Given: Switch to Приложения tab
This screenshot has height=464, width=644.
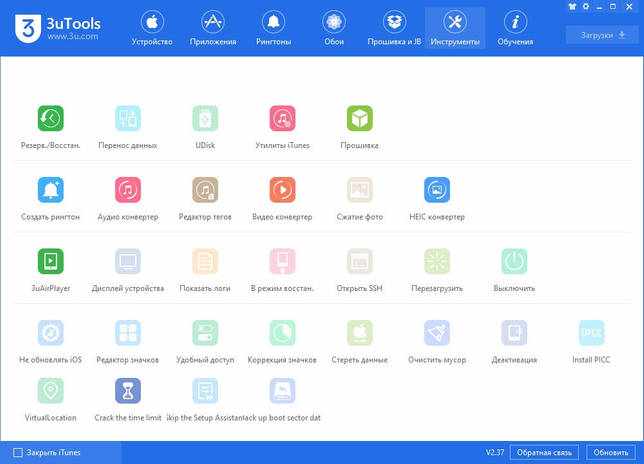Looking at the screenshot, I should [213, 28].
